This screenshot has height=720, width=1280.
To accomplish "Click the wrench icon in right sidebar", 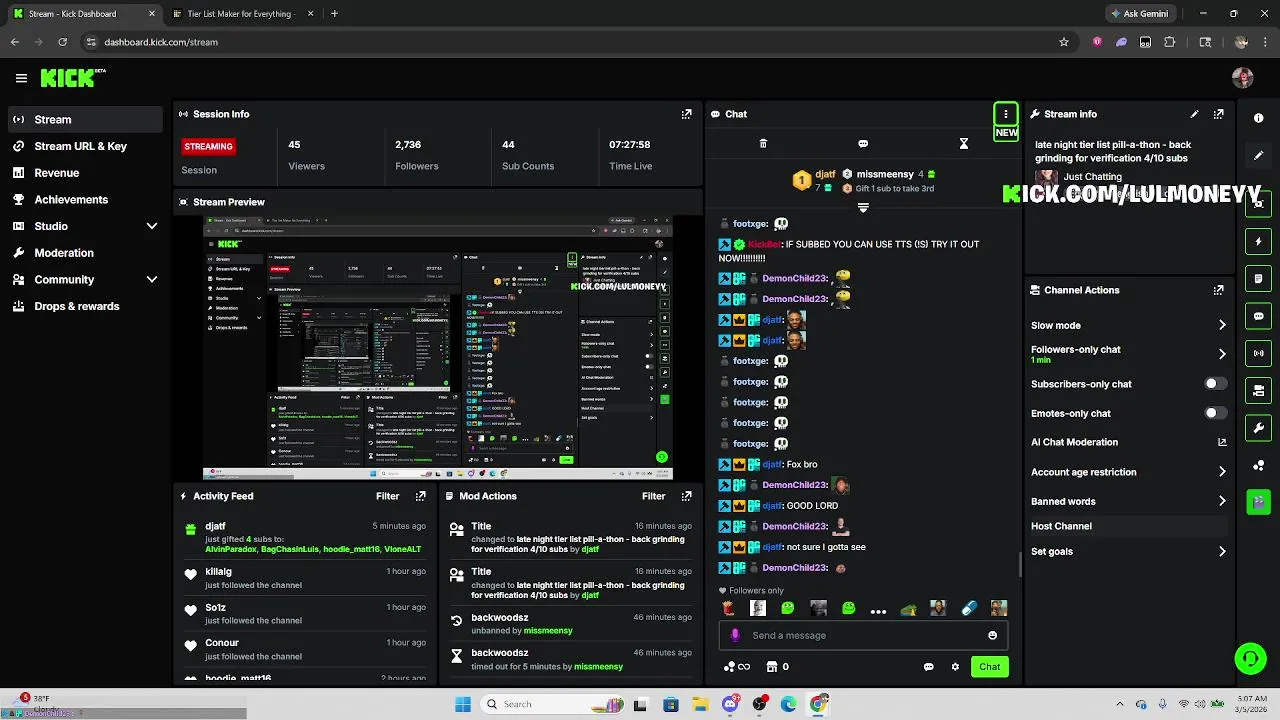I will click(1258, 428).
